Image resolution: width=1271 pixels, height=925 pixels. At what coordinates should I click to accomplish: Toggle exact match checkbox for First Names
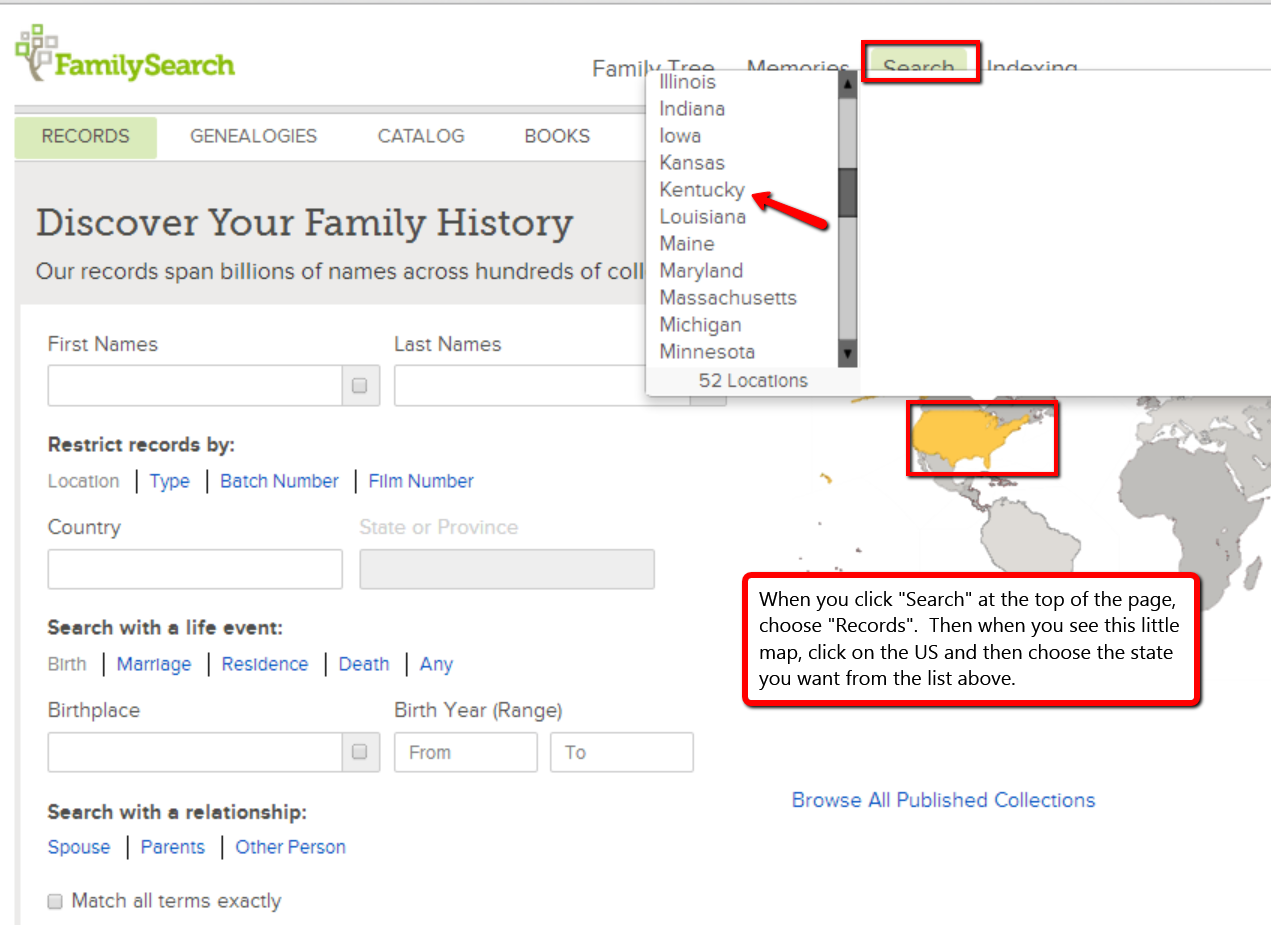pos(360,385)
